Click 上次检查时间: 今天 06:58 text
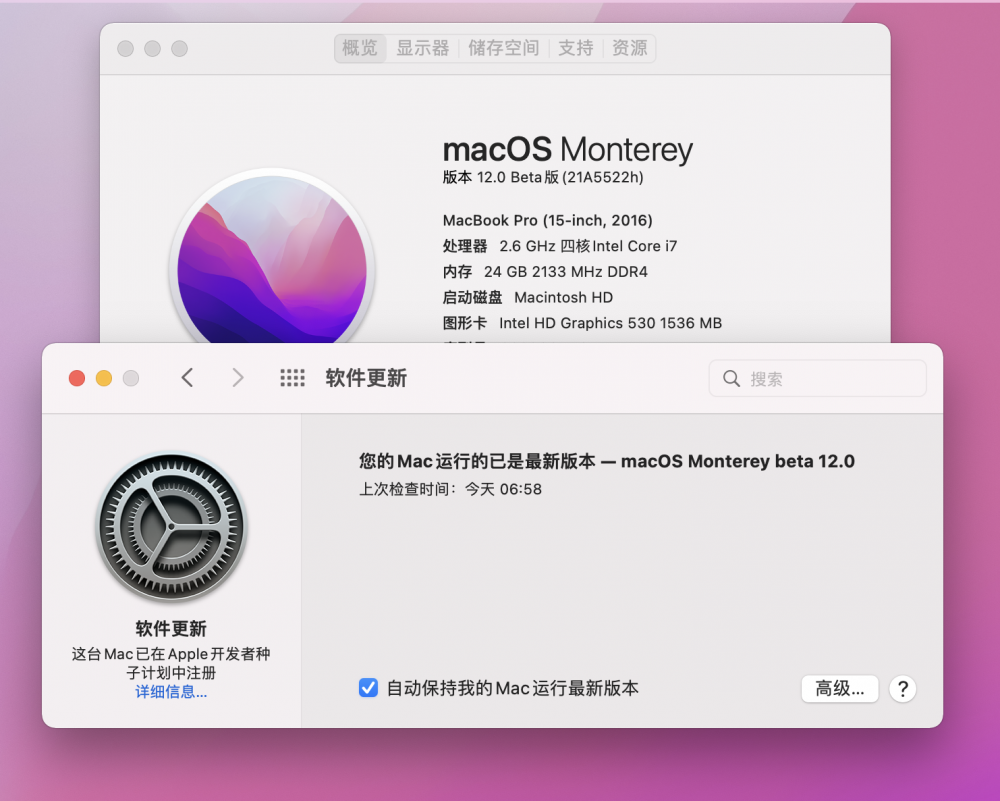The image size is (1000, 801). click(450, 489)
